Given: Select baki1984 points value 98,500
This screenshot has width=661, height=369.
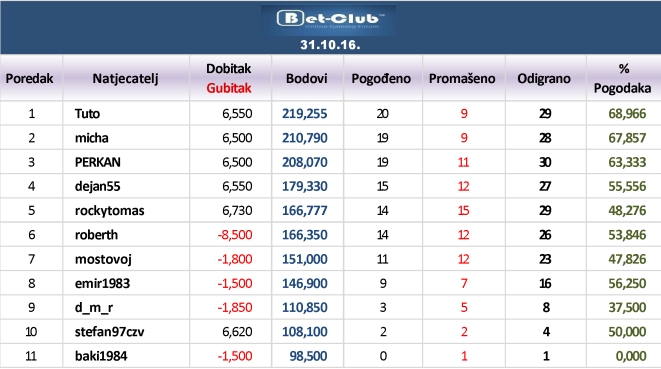Looking at the screenshot, I should [x=308, y=356].
